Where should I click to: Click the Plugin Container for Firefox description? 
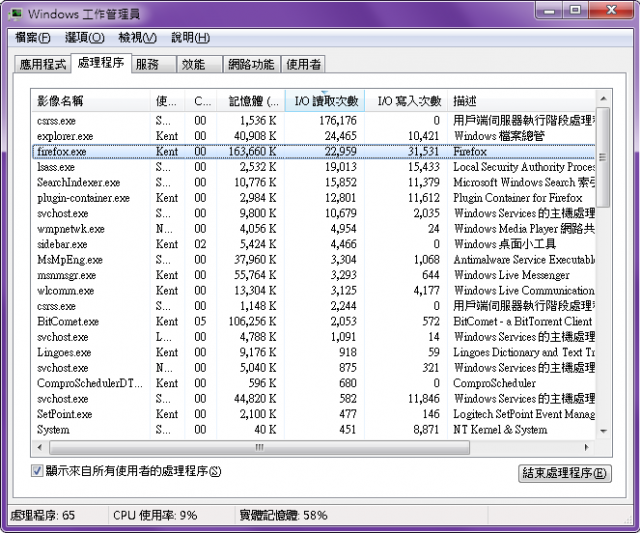518,198
